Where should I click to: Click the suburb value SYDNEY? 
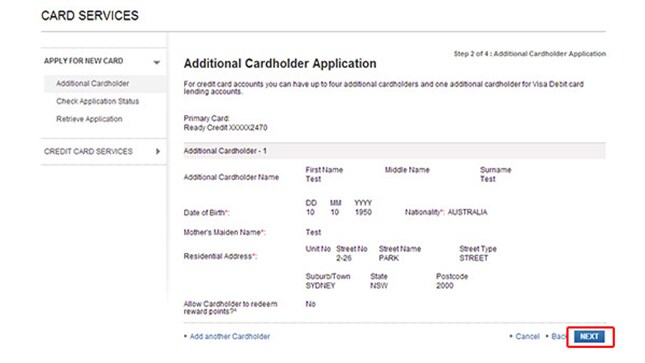tap(320, 286)
